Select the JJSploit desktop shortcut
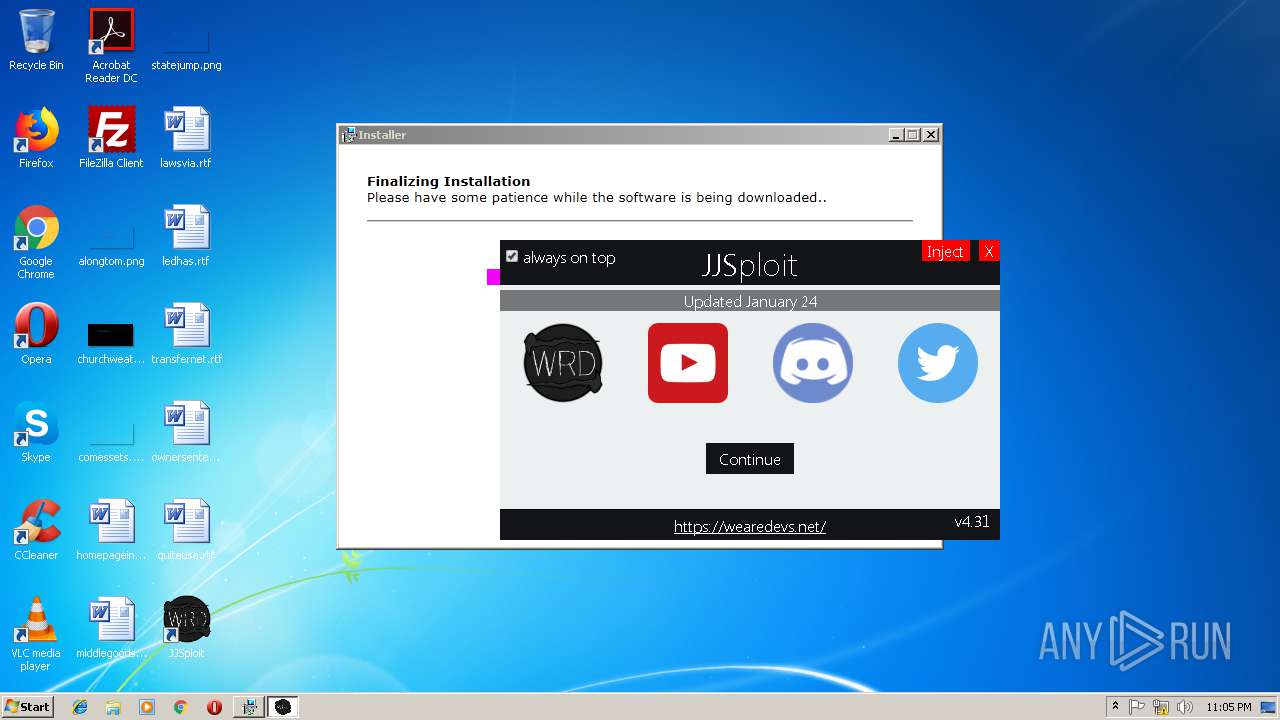 click(x=186, y=628)
